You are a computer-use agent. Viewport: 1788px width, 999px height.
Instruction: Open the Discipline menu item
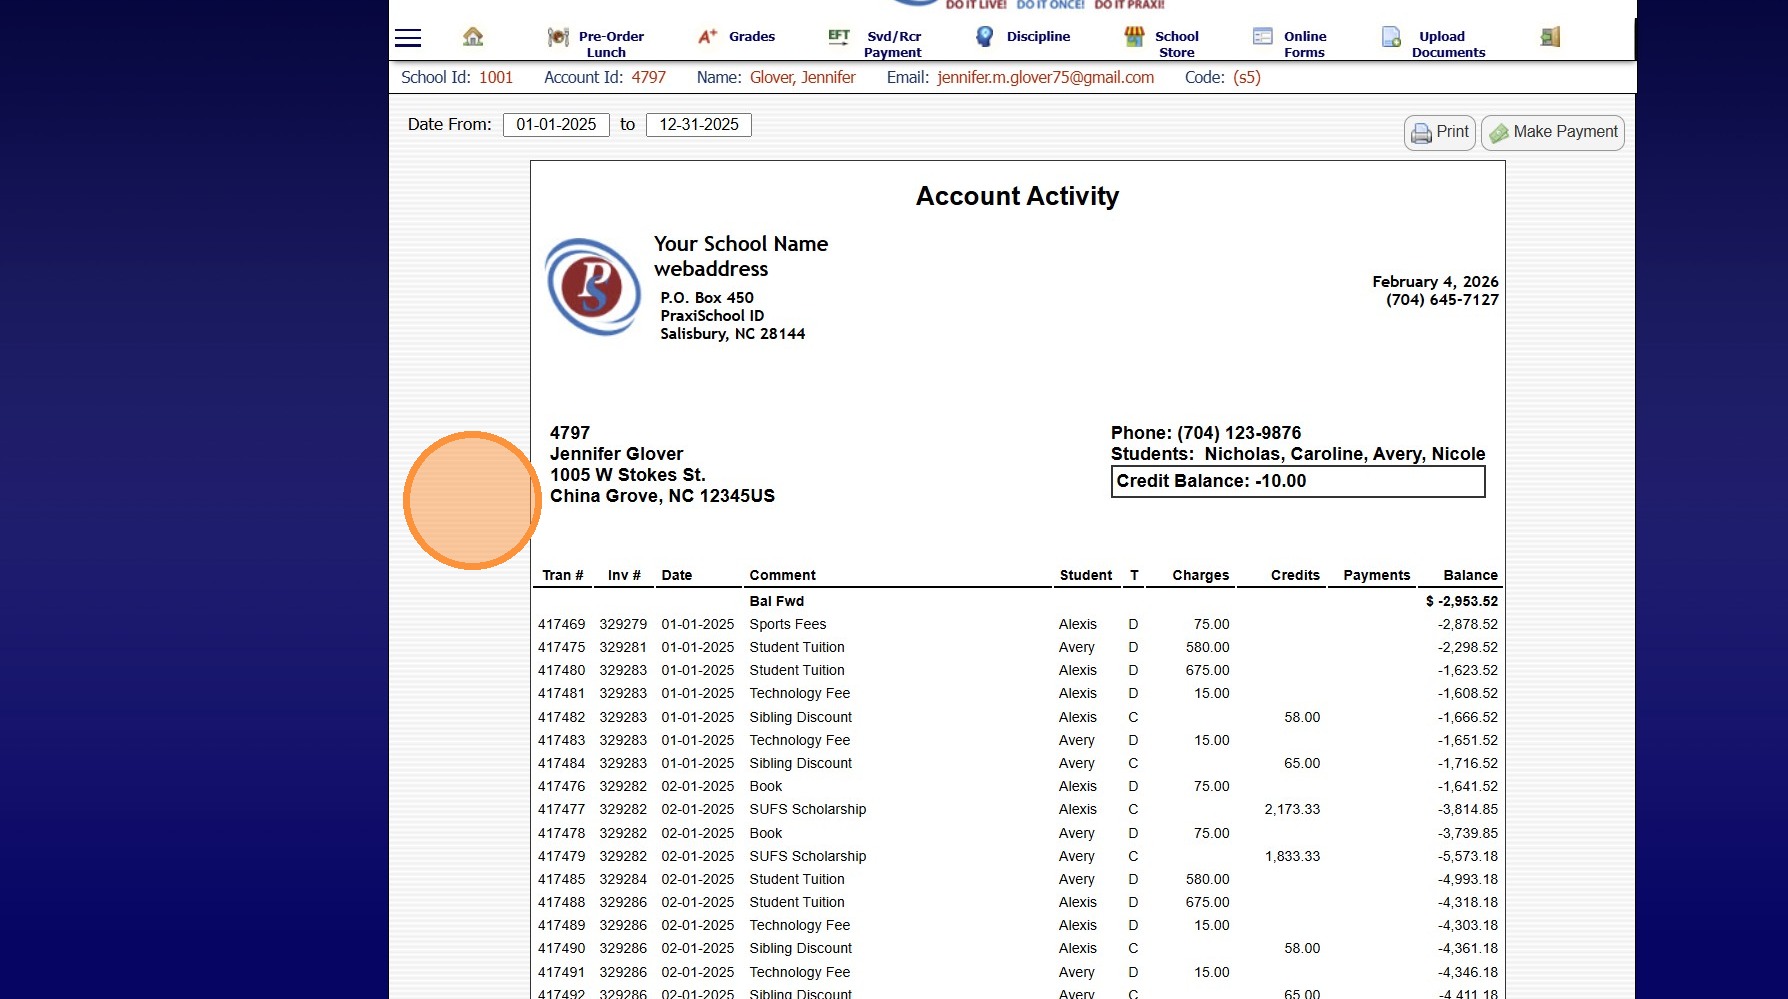(x=1038, y=37)
